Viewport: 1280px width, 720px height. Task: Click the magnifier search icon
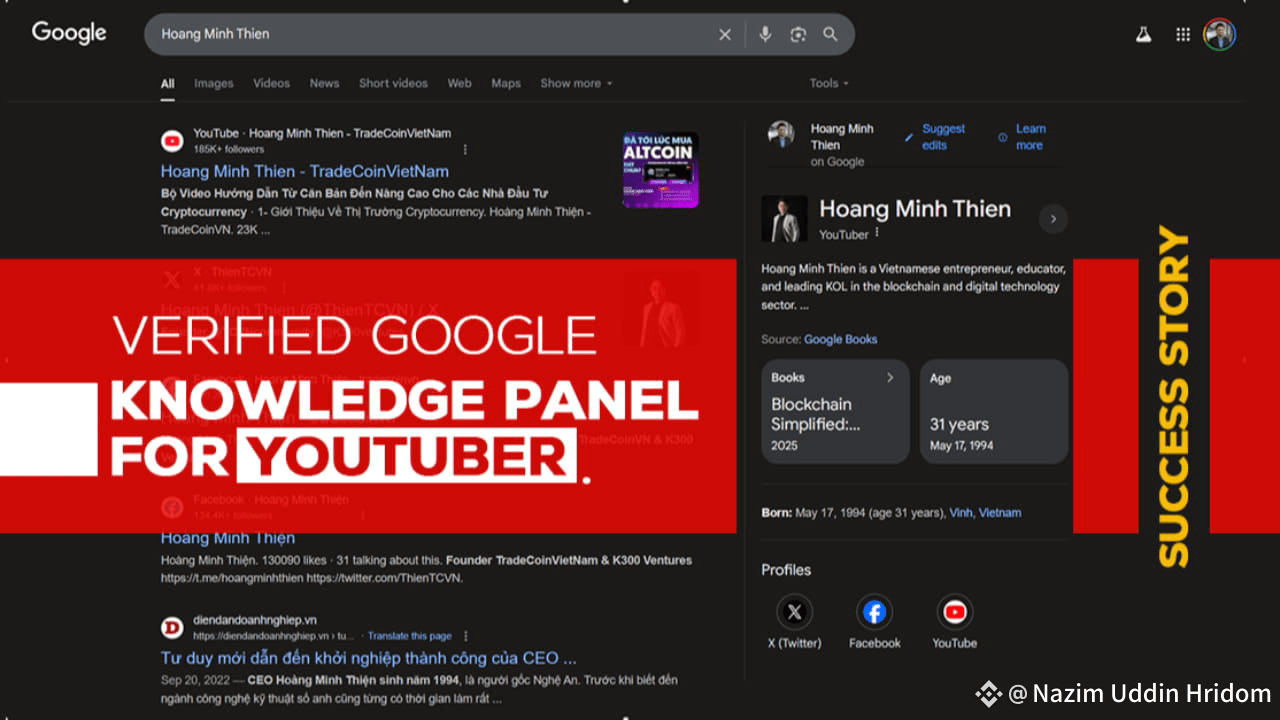pos(830,34)
